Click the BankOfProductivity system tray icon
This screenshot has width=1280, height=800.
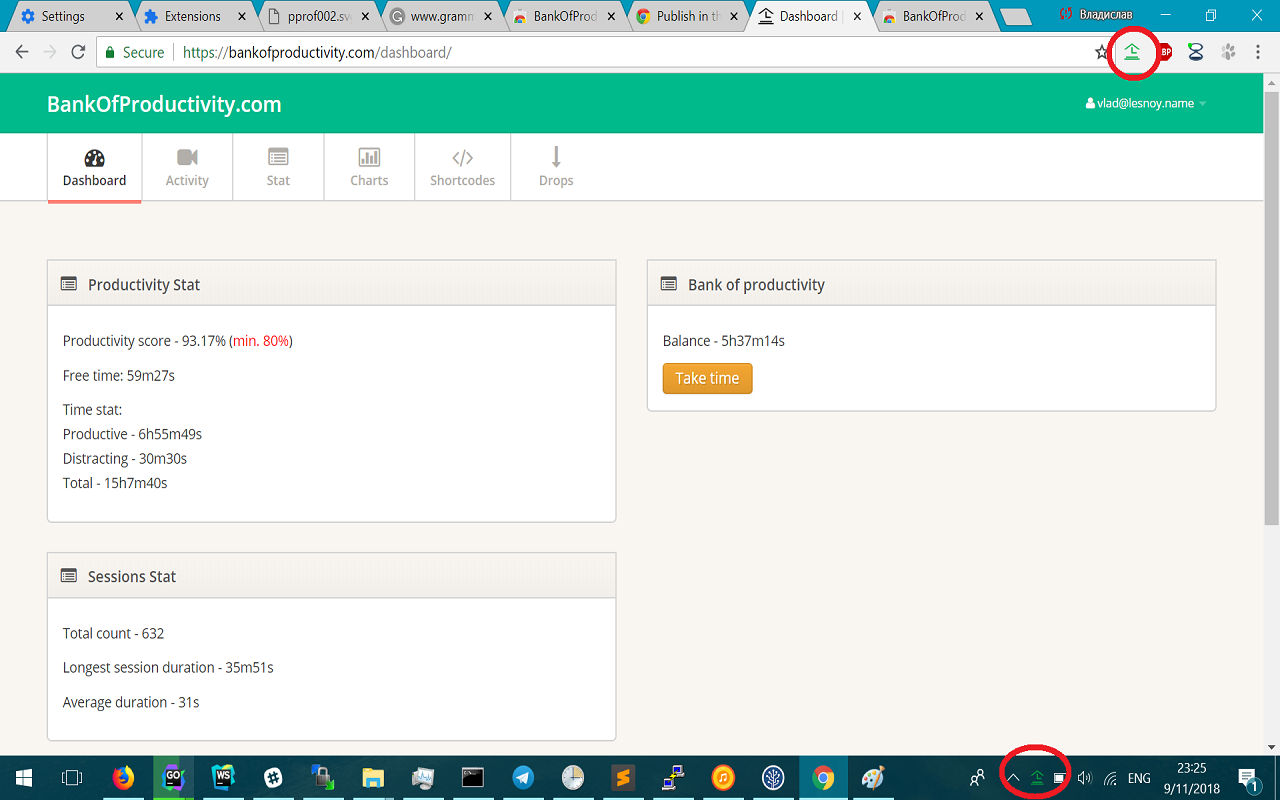point(1037,778)
